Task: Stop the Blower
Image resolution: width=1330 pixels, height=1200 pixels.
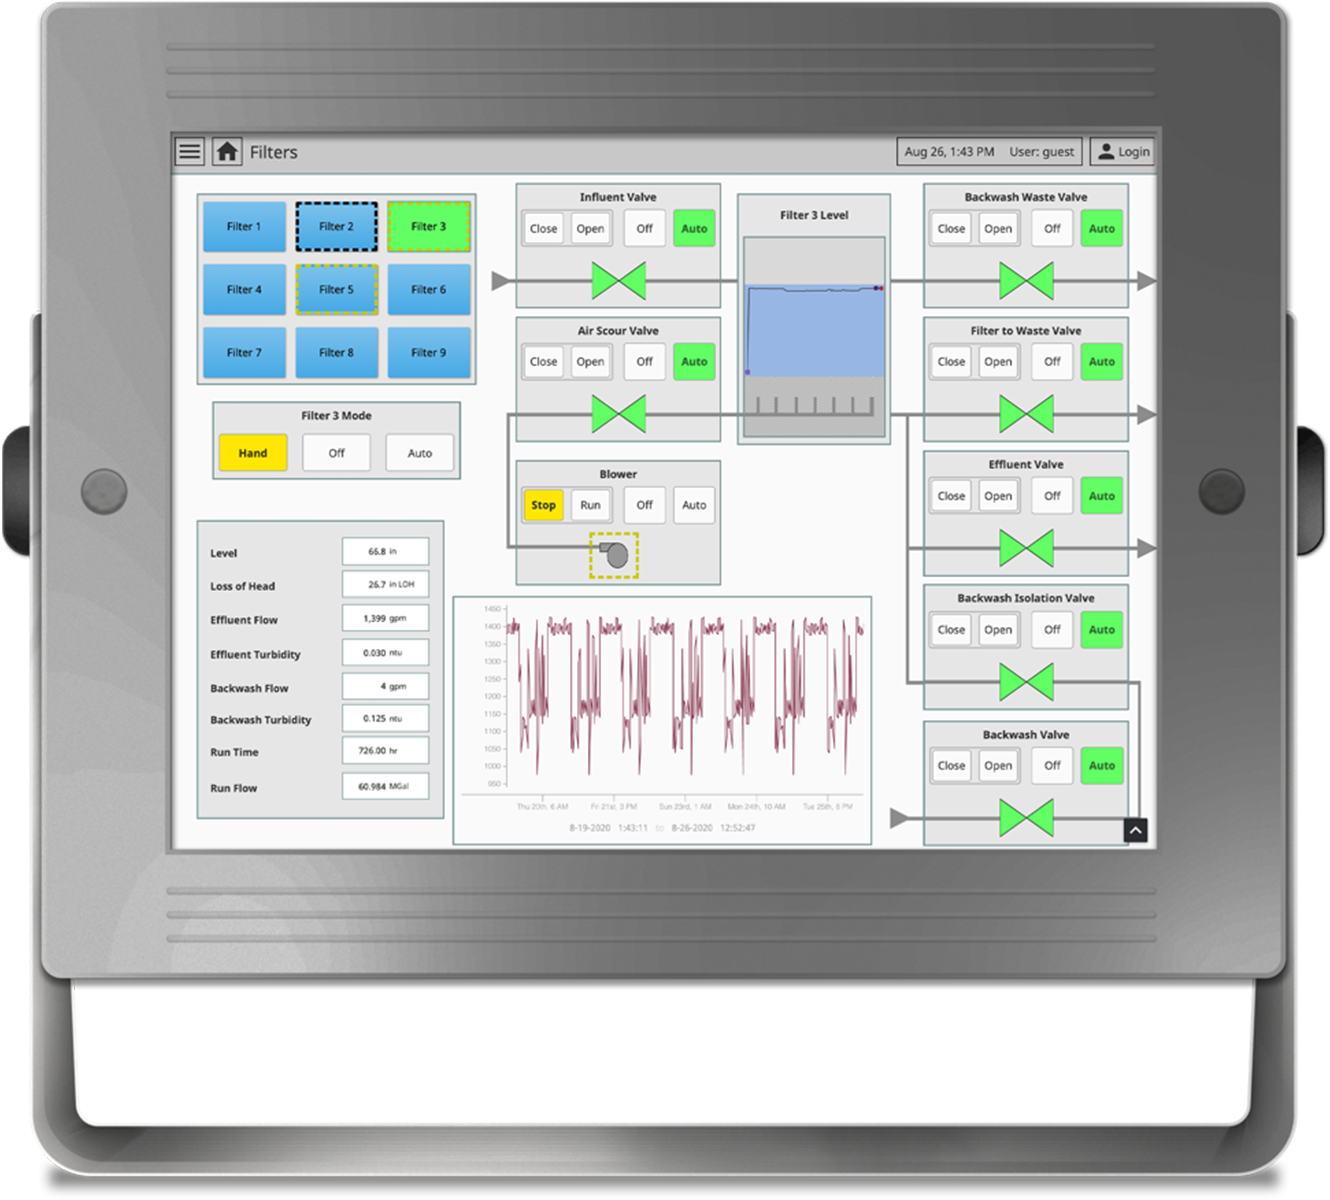Action: pyautogui.click(x=543, y=505)
